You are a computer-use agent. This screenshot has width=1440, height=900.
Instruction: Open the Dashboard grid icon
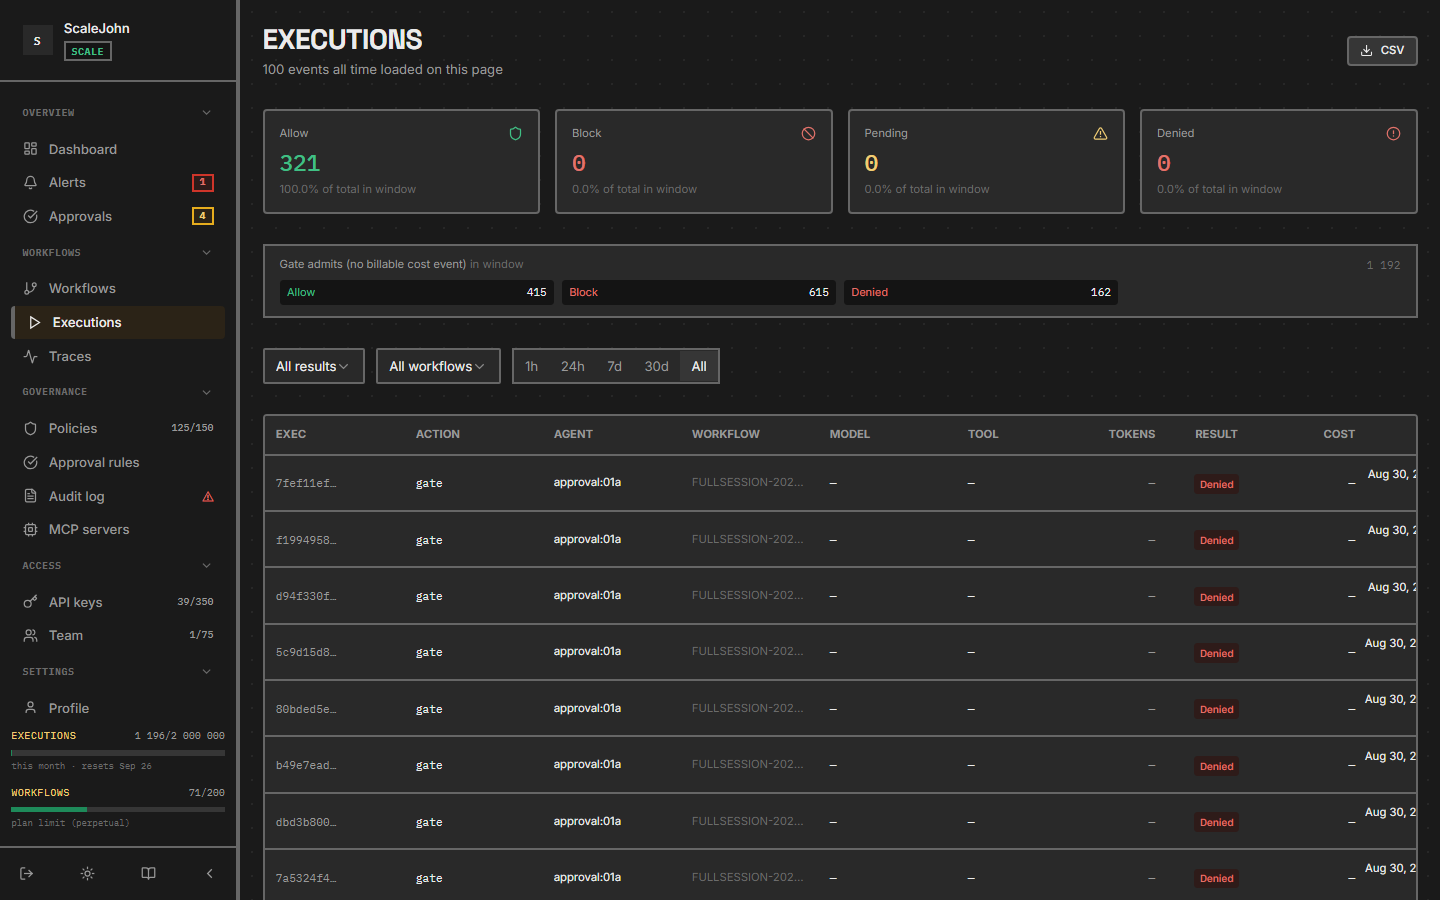[x=30, y=149]
